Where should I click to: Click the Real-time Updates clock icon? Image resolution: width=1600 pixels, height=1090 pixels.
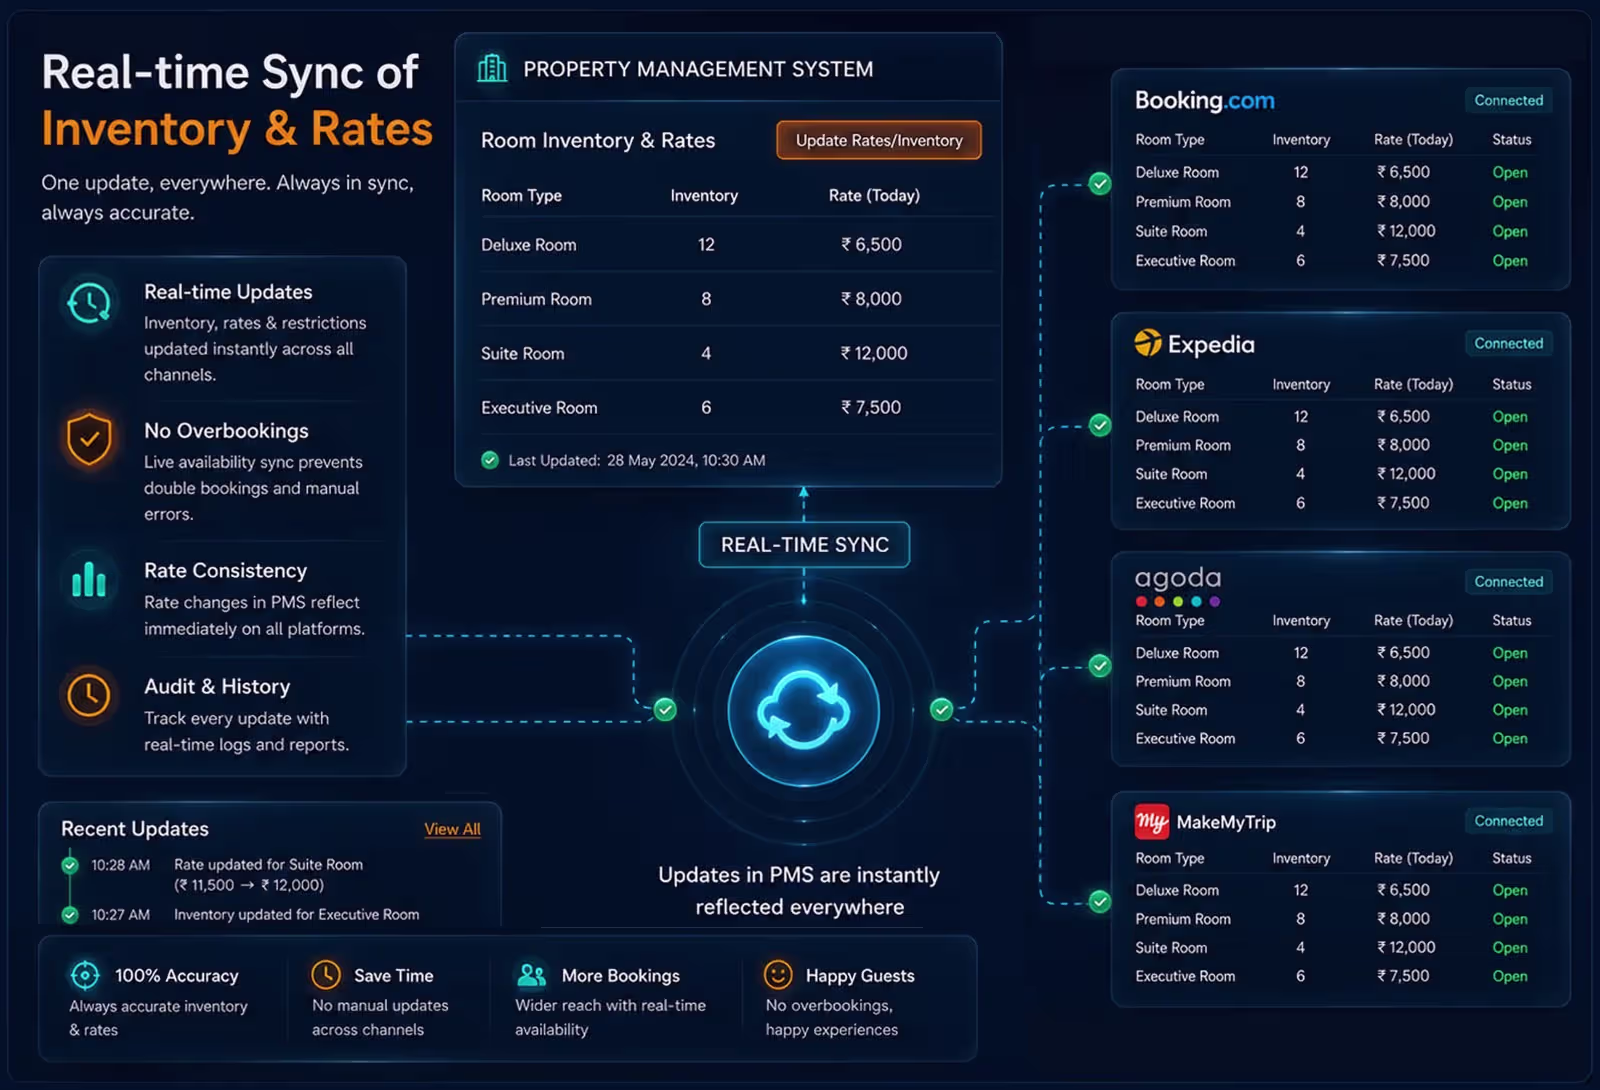89,302
